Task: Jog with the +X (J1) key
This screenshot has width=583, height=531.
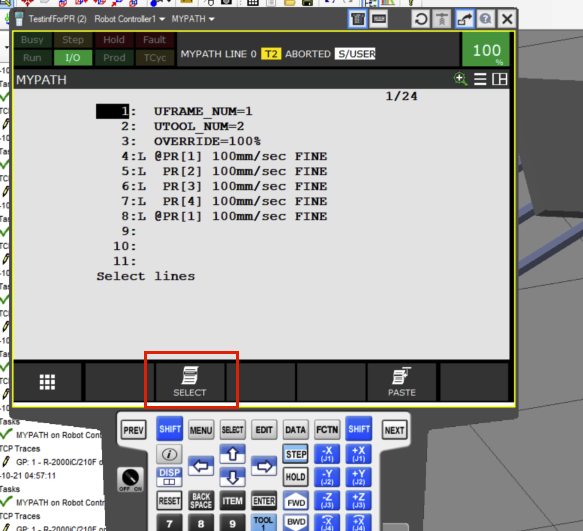Action: tap(359, 454)
